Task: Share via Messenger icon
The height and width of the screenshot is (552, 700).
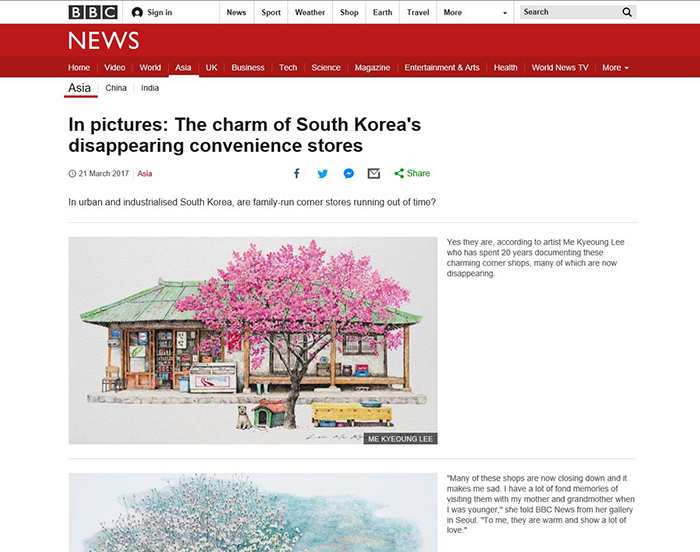Action: [x=349, y=173]
